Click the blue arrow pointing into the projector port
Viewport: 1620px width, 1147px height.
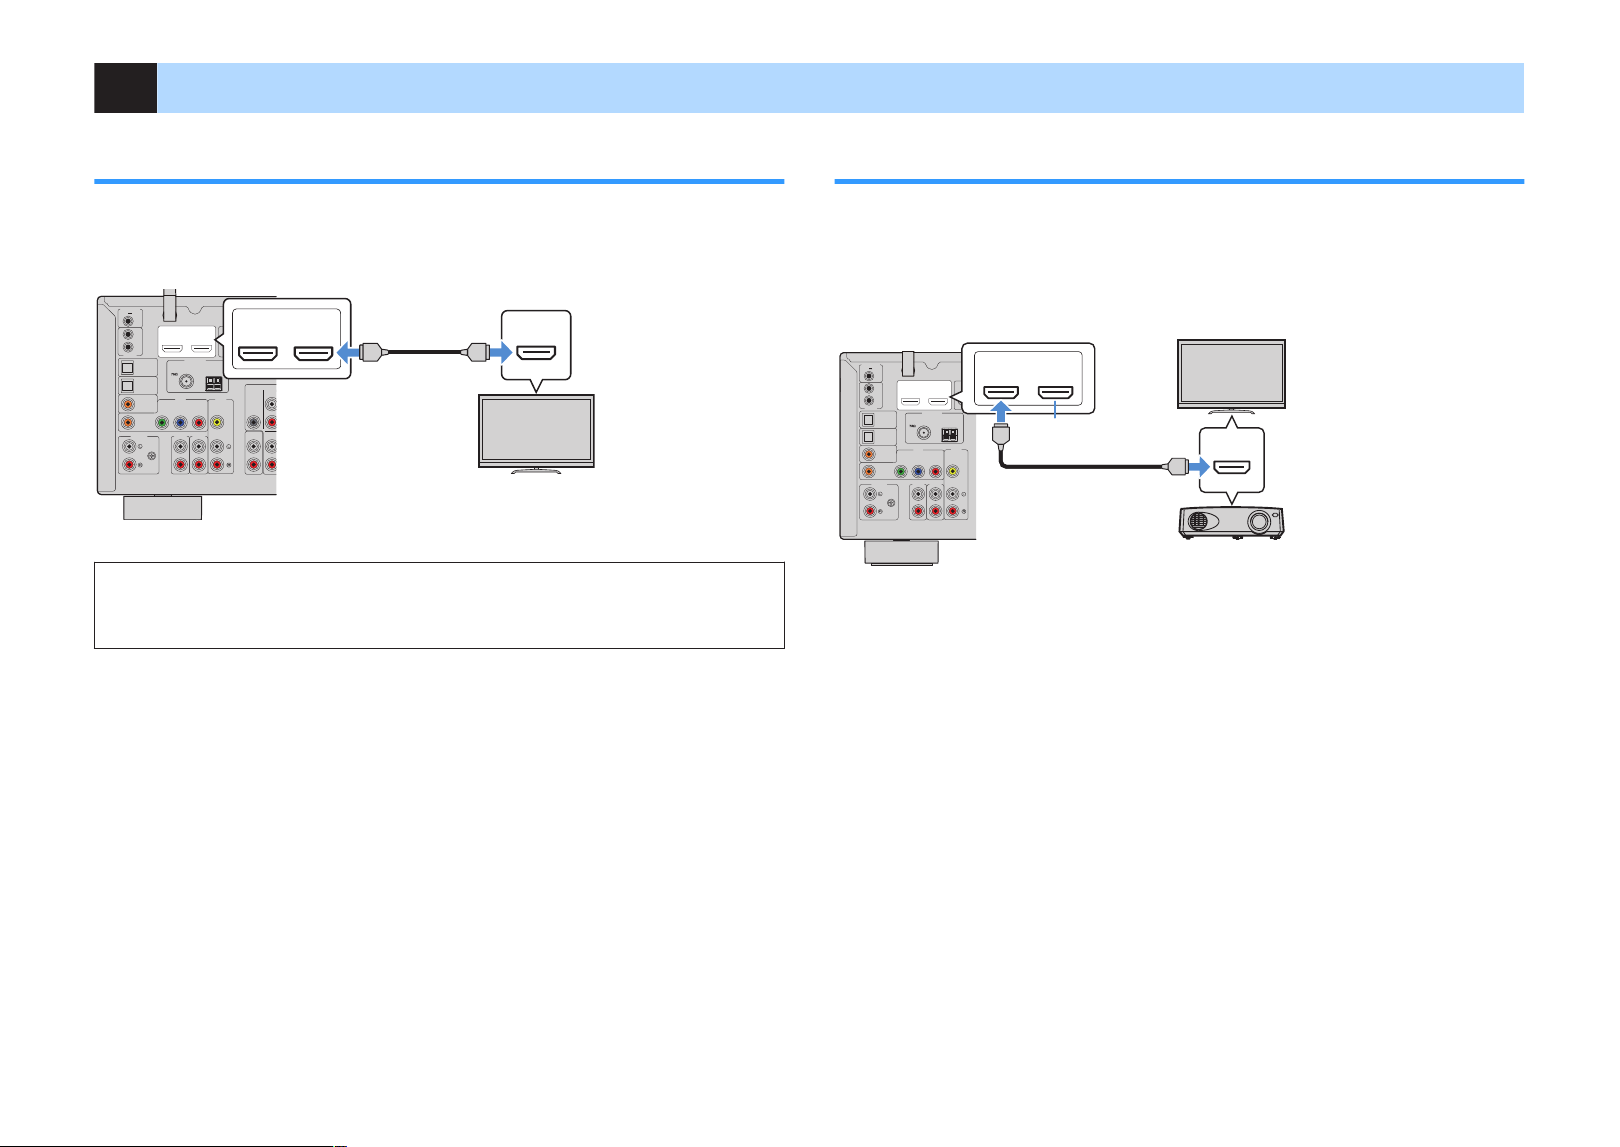(x=1199, y=466)
